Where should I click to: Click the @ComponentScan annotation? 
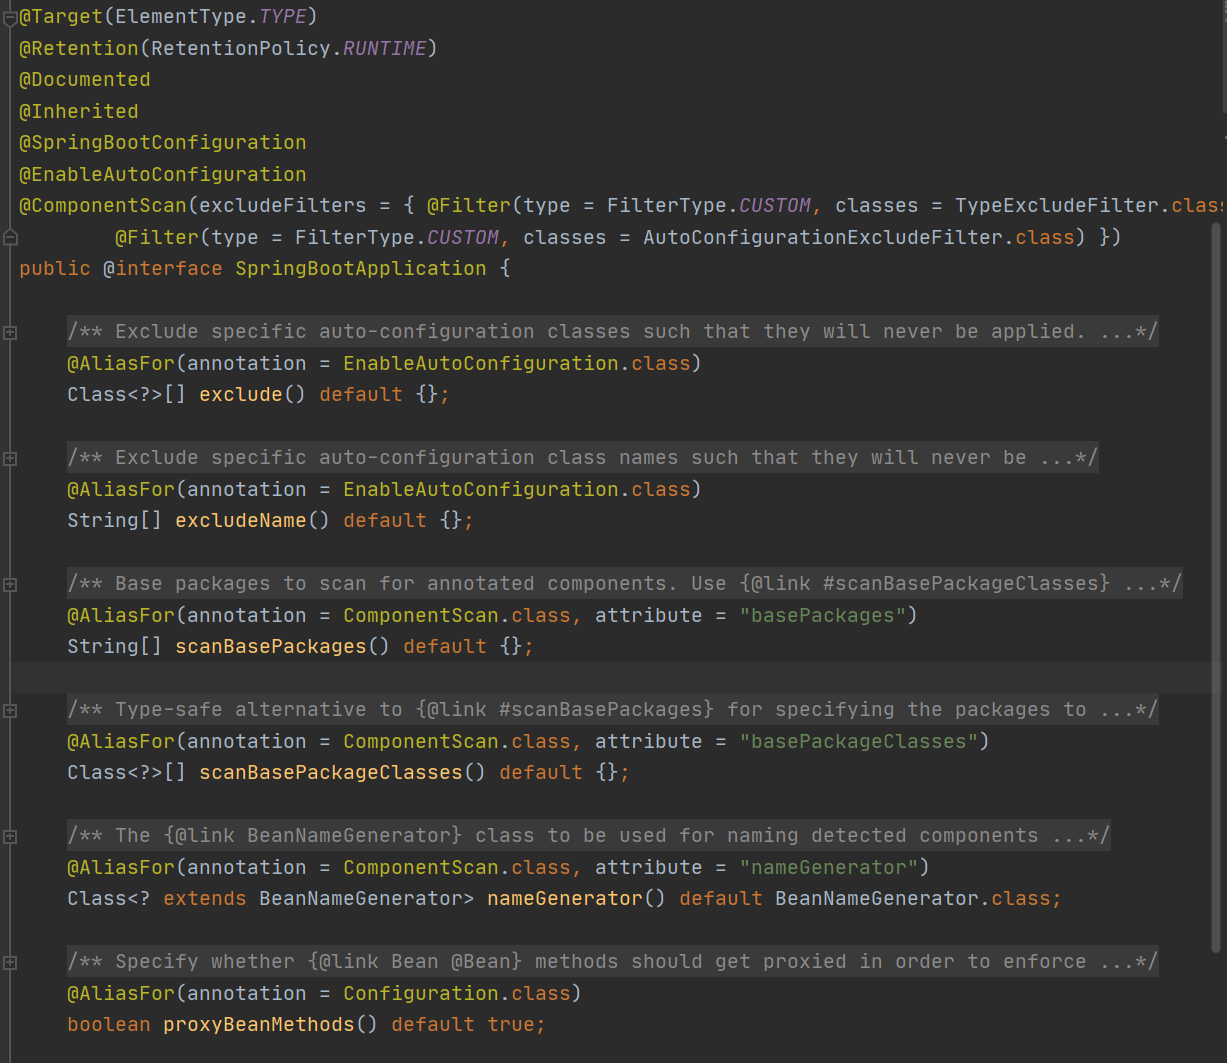103,205
